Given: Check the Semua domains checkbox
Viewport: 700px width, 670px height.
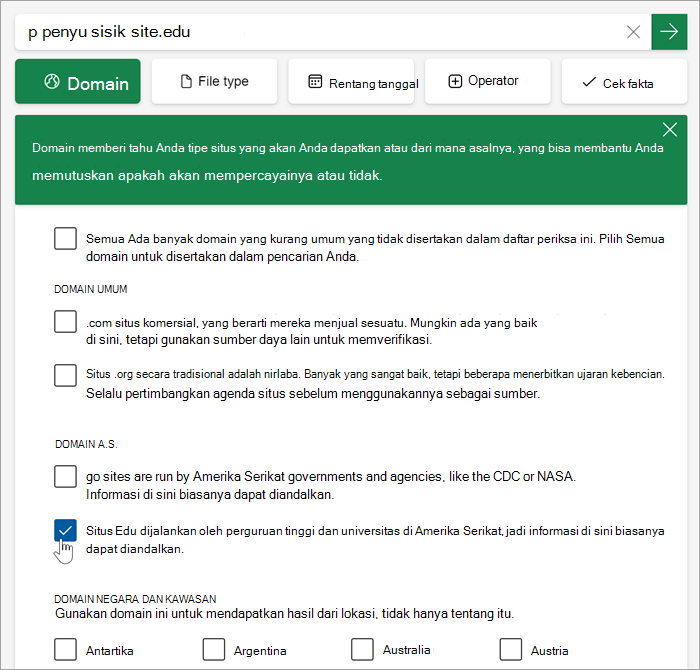Looking at the screenshot, I should pyautogui.click(x=65, y=238).
